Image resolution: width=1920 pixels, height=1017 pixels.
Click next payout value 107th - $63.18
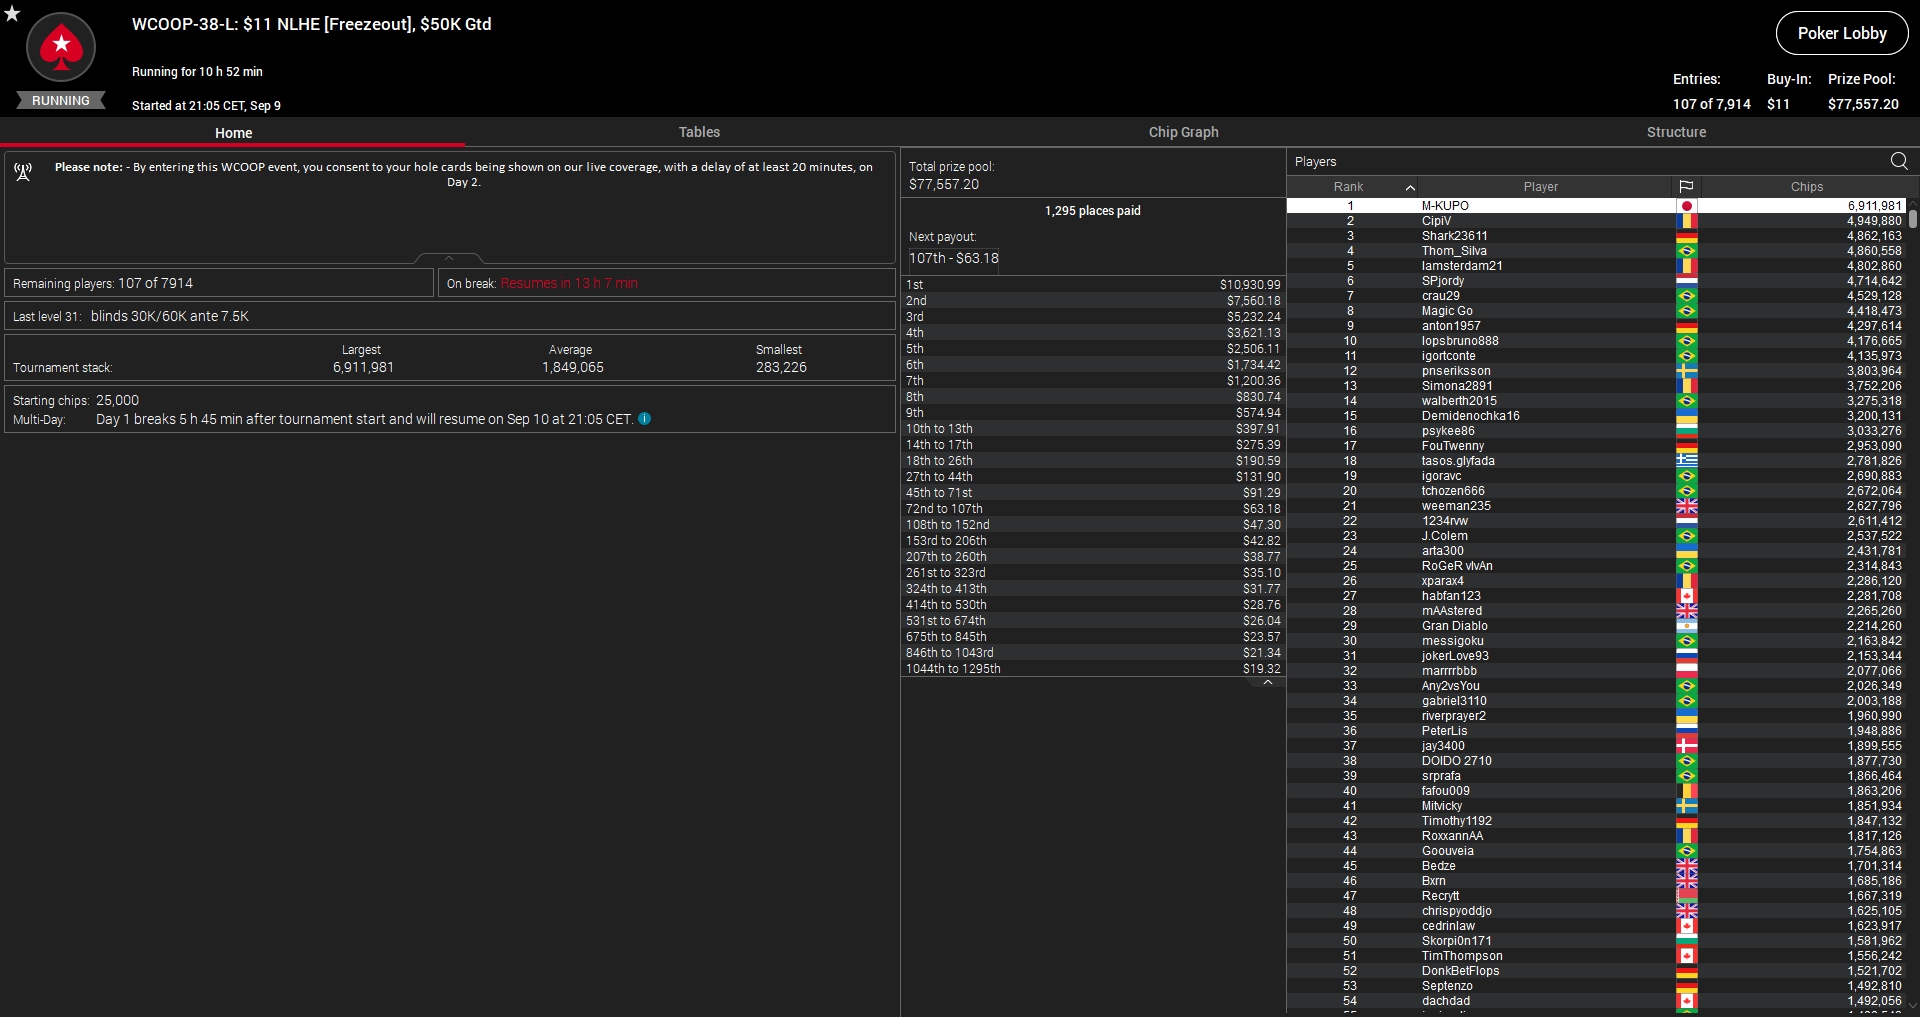953,258
